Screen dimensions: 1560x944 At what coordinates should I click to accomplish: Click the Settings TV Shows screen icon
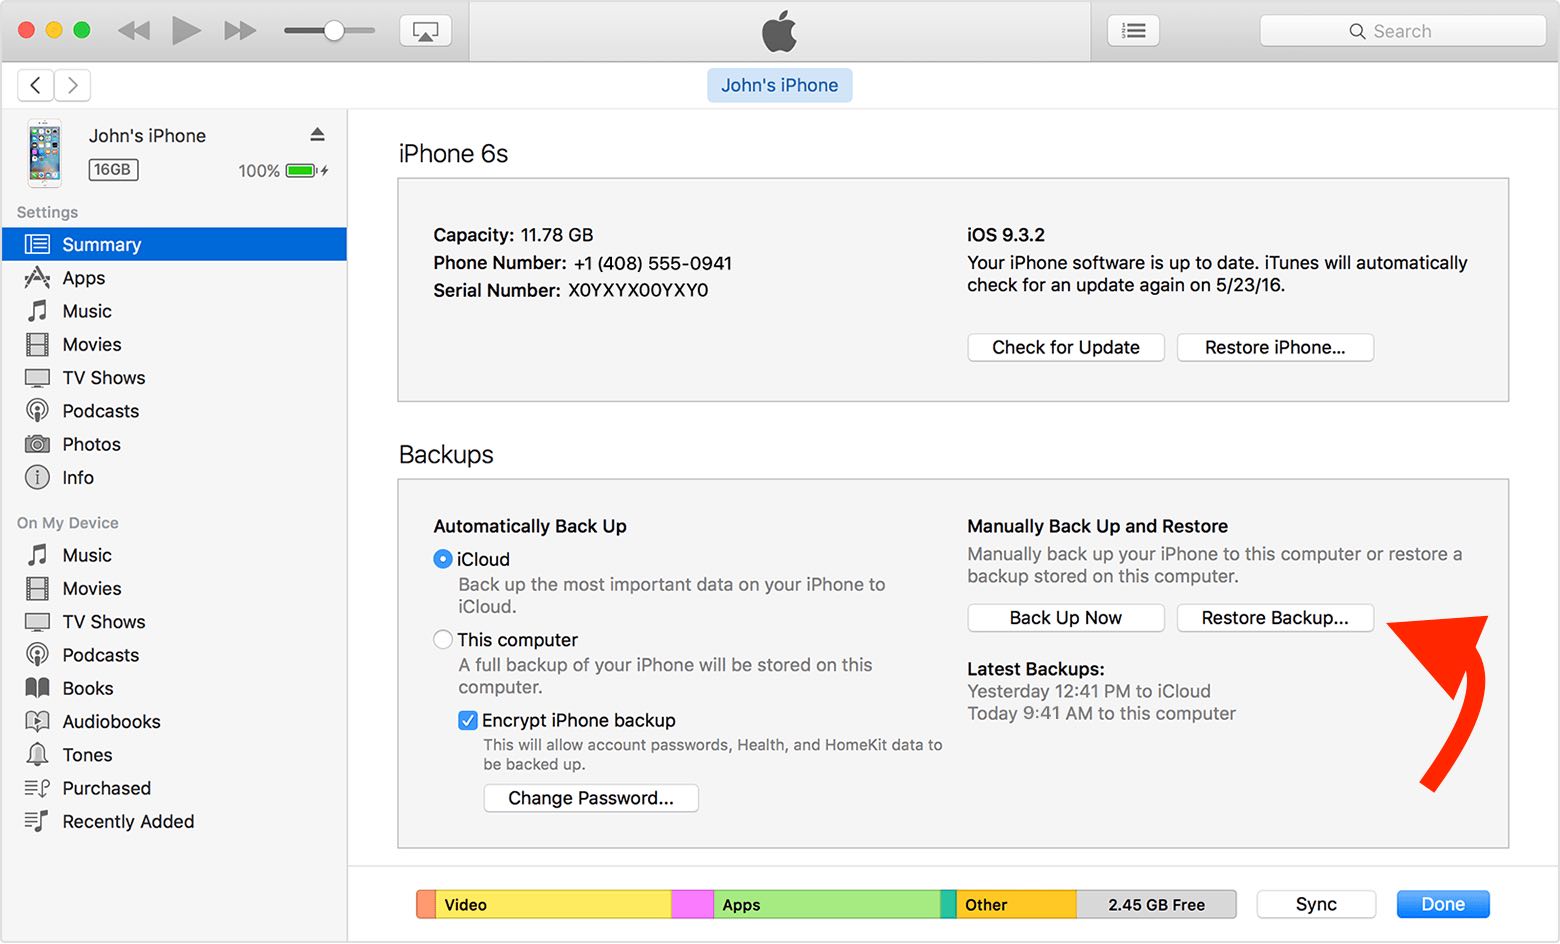pos(37,378)
